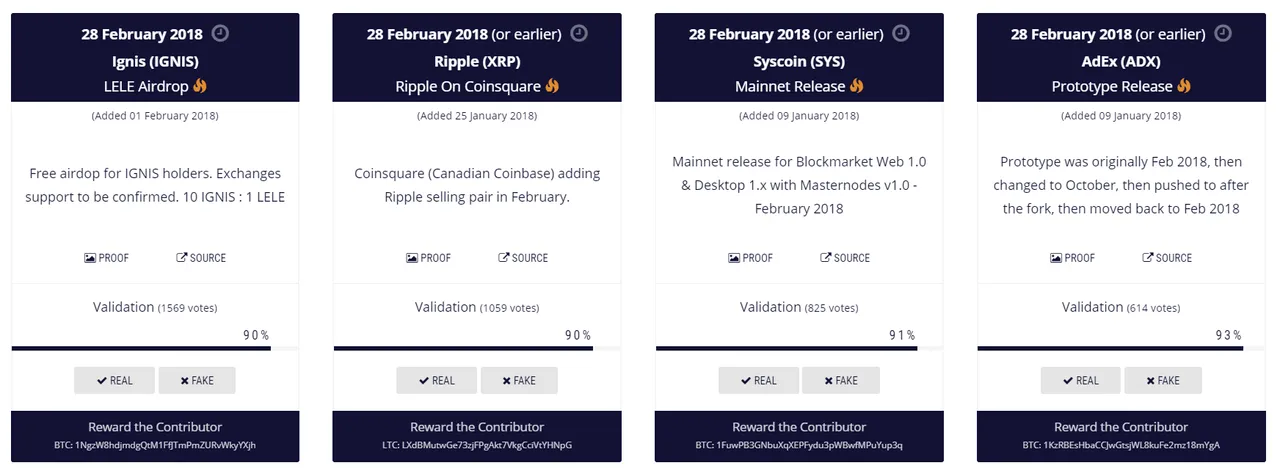Image resolution: width=1280 pixels, height=473 pixels.
Task: Click Reward the Contributor LTC address
Action: pos(477,445)
